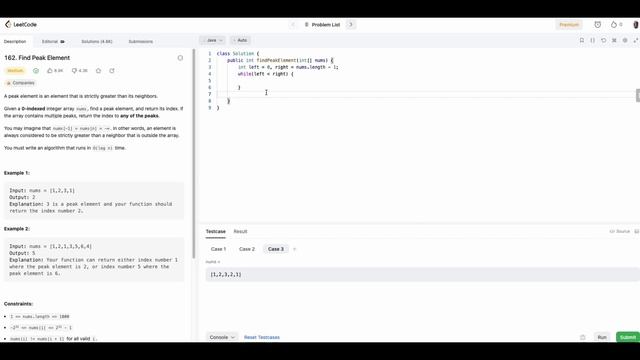The image size is (640, 360).
Task: Click the description panel scrollbar
Action: click(193, 153)
